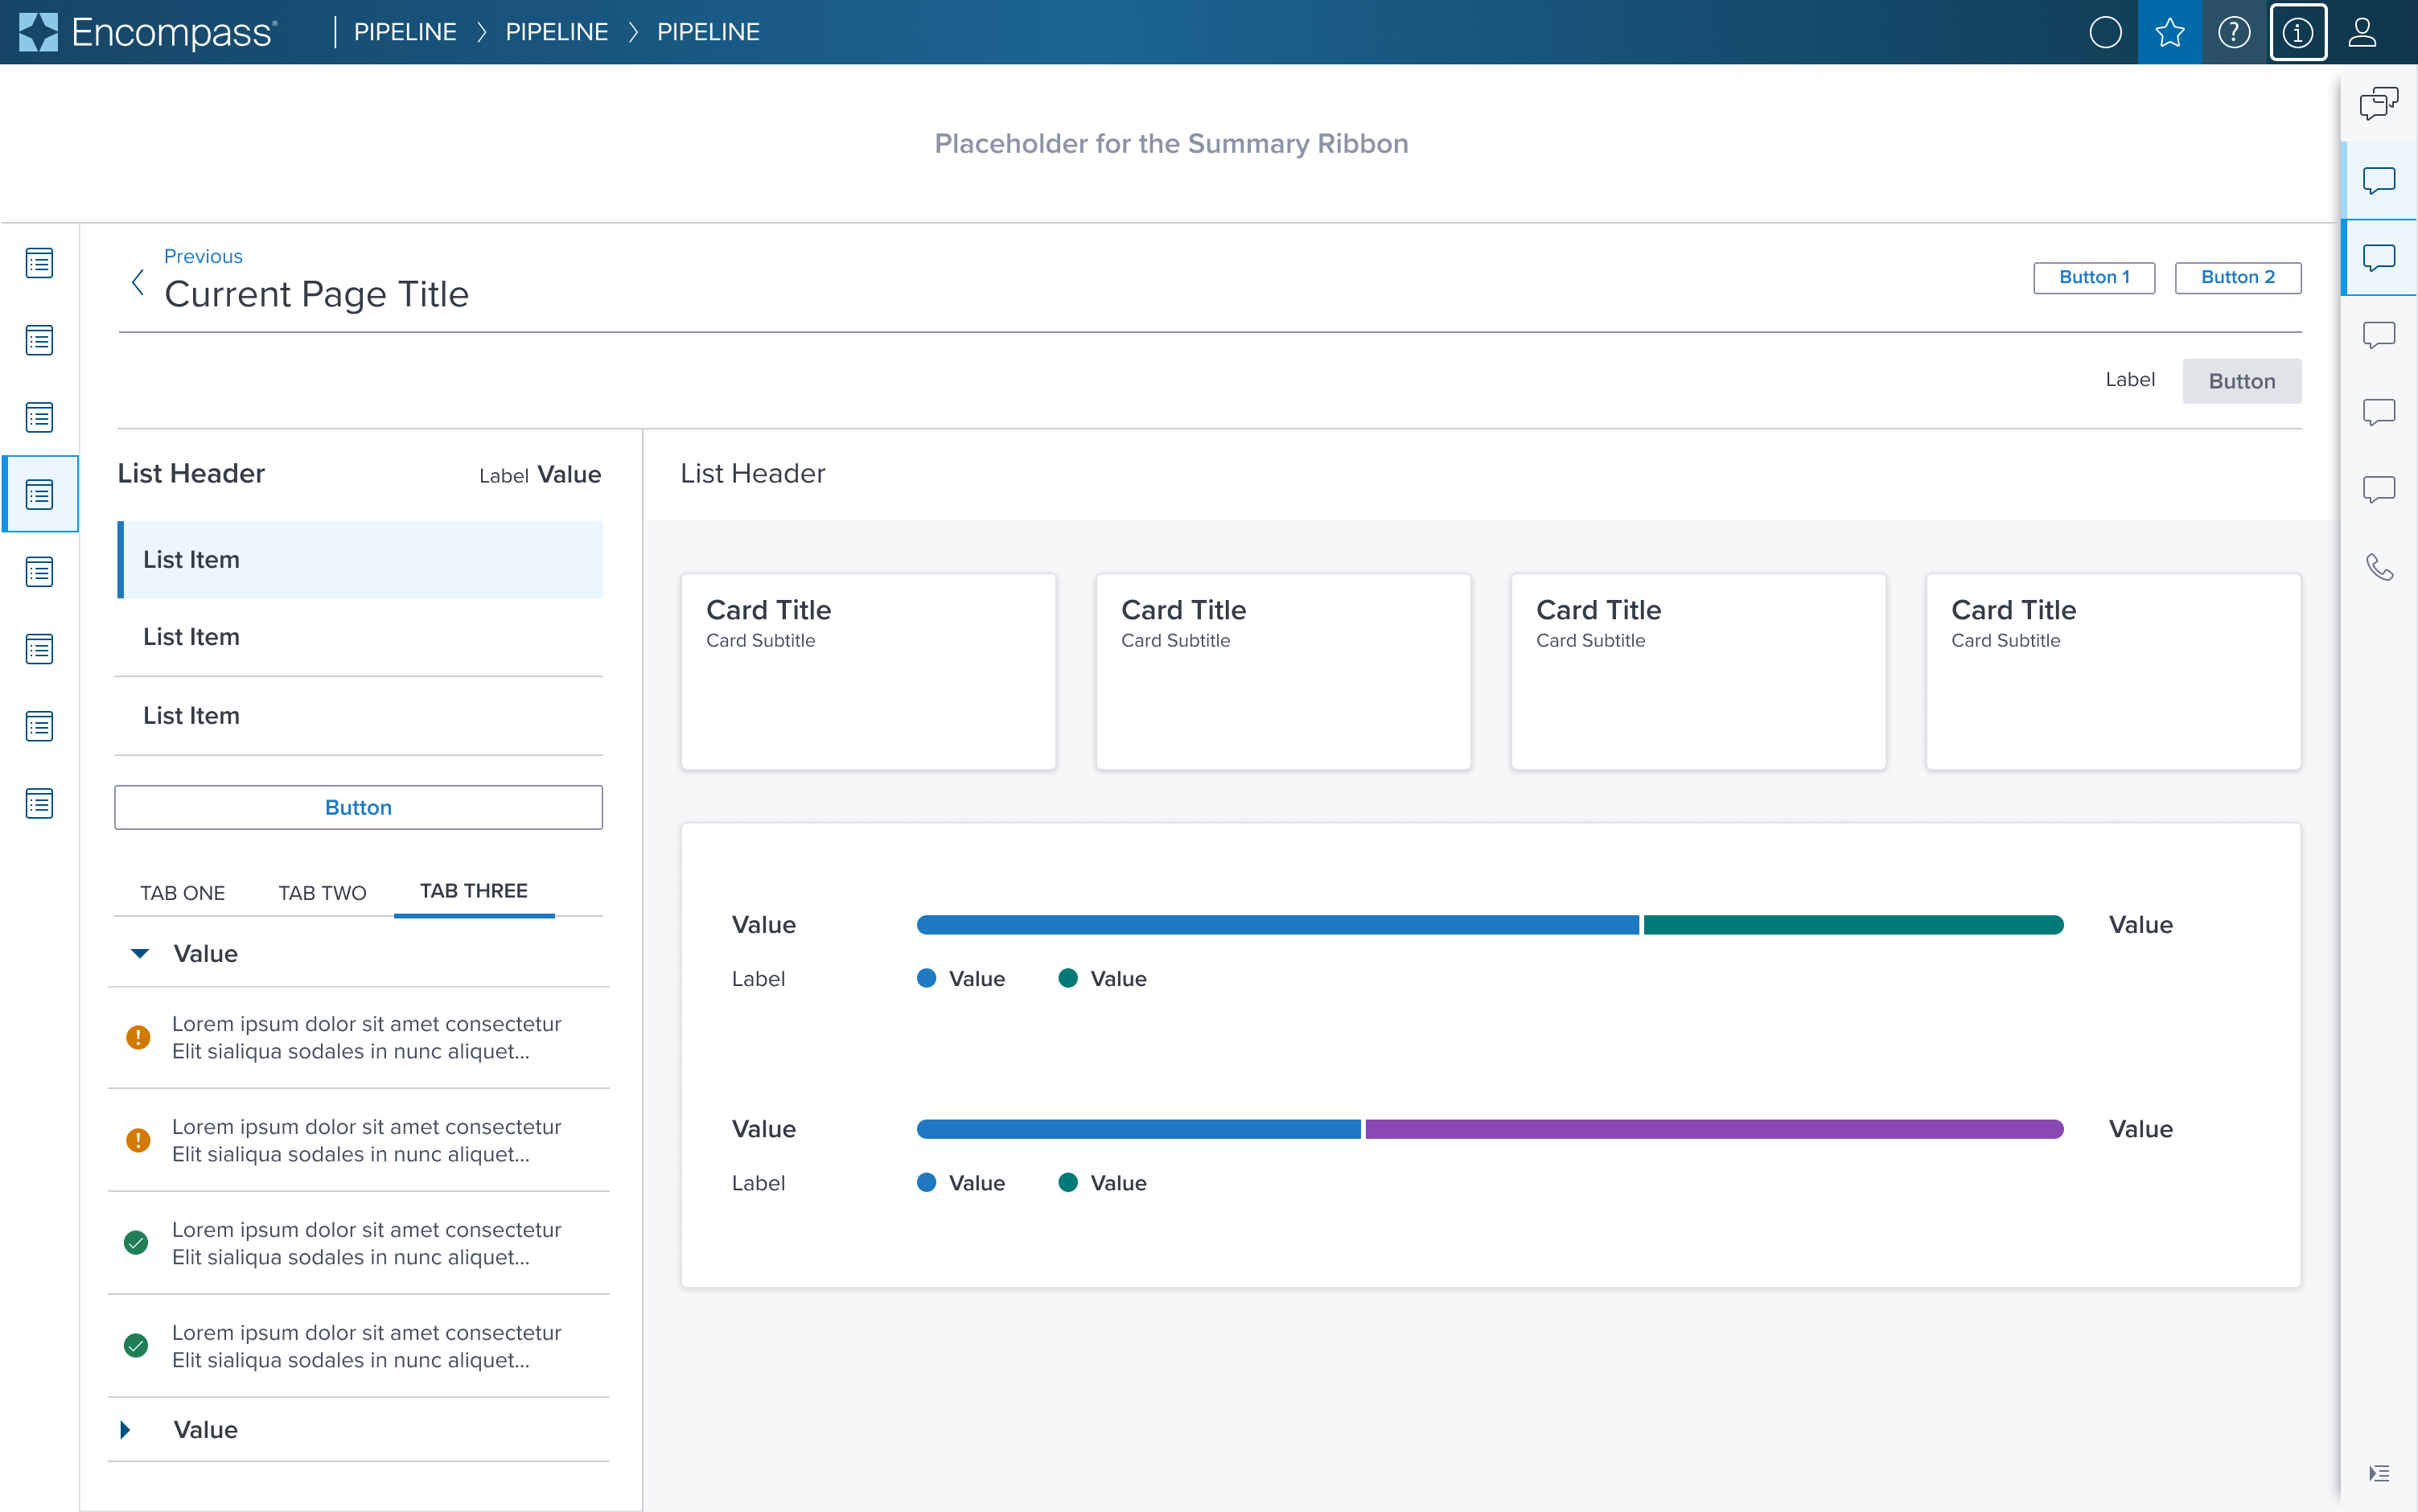Screen dimensions: 2418x1512
Task: Click Button 1 in the page header
Action: pos(2092,275)
